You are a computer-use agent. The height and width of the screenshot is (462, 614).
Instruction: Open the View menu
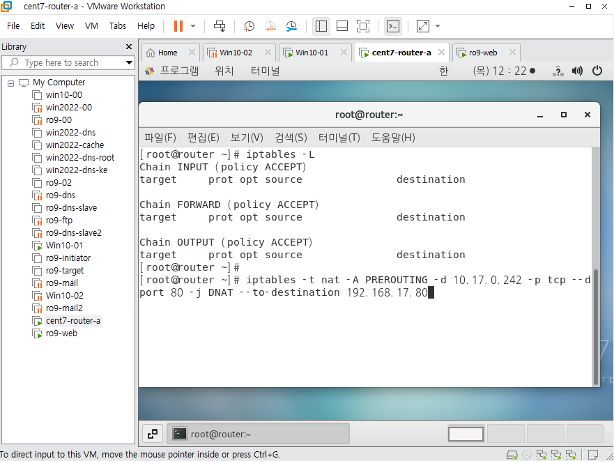[x=65, y=26]
